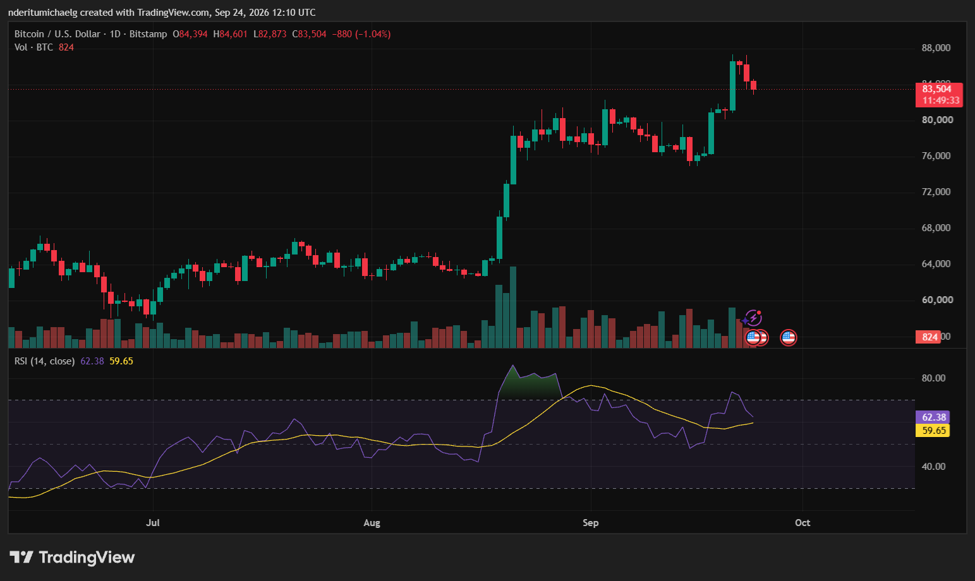975x581 pixels.
Task: Click the yellow 59.65 RSI average axis label
Action: pyautogui.click(x=933, y=430)
